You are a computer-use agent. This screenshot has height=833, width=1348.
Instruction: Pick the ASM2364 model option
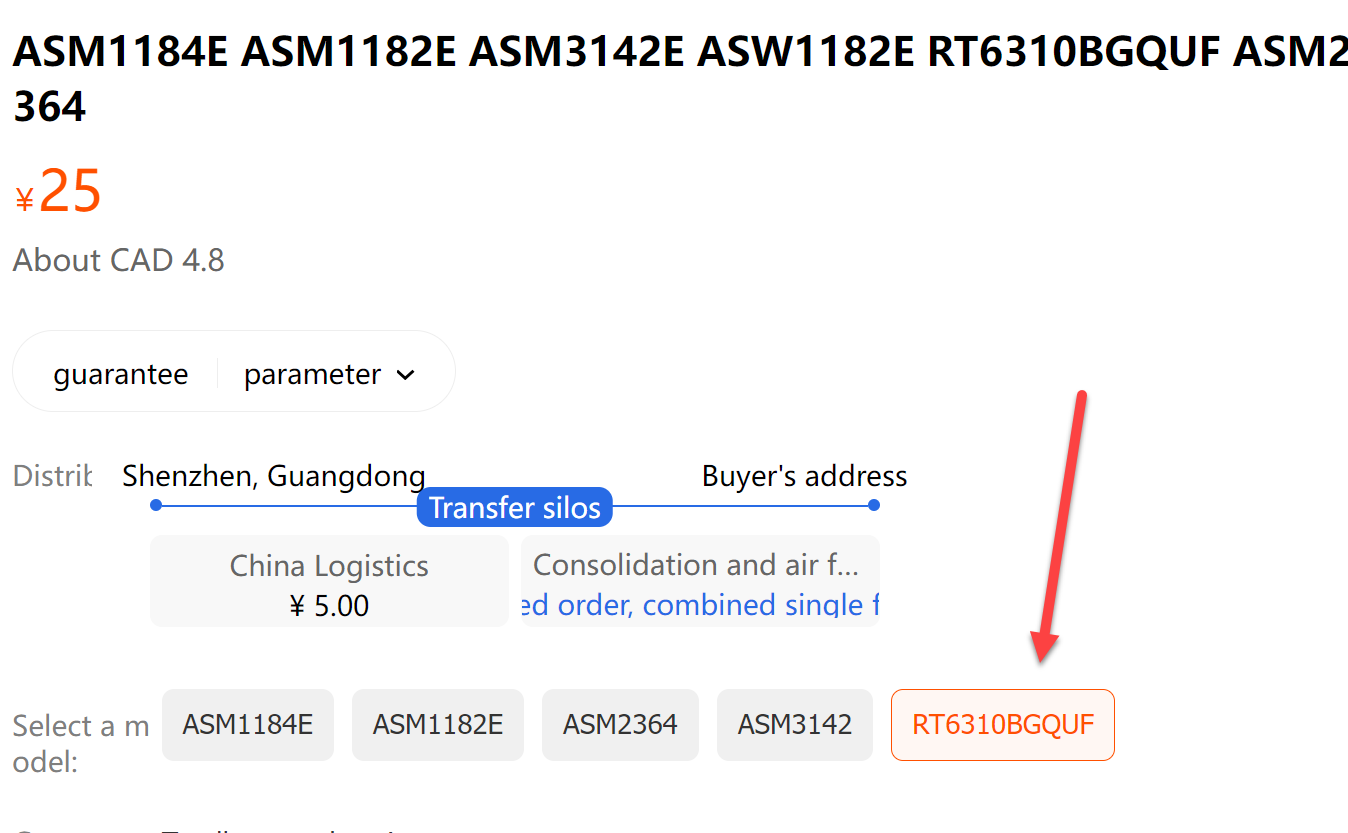click(x=620, y=724)
